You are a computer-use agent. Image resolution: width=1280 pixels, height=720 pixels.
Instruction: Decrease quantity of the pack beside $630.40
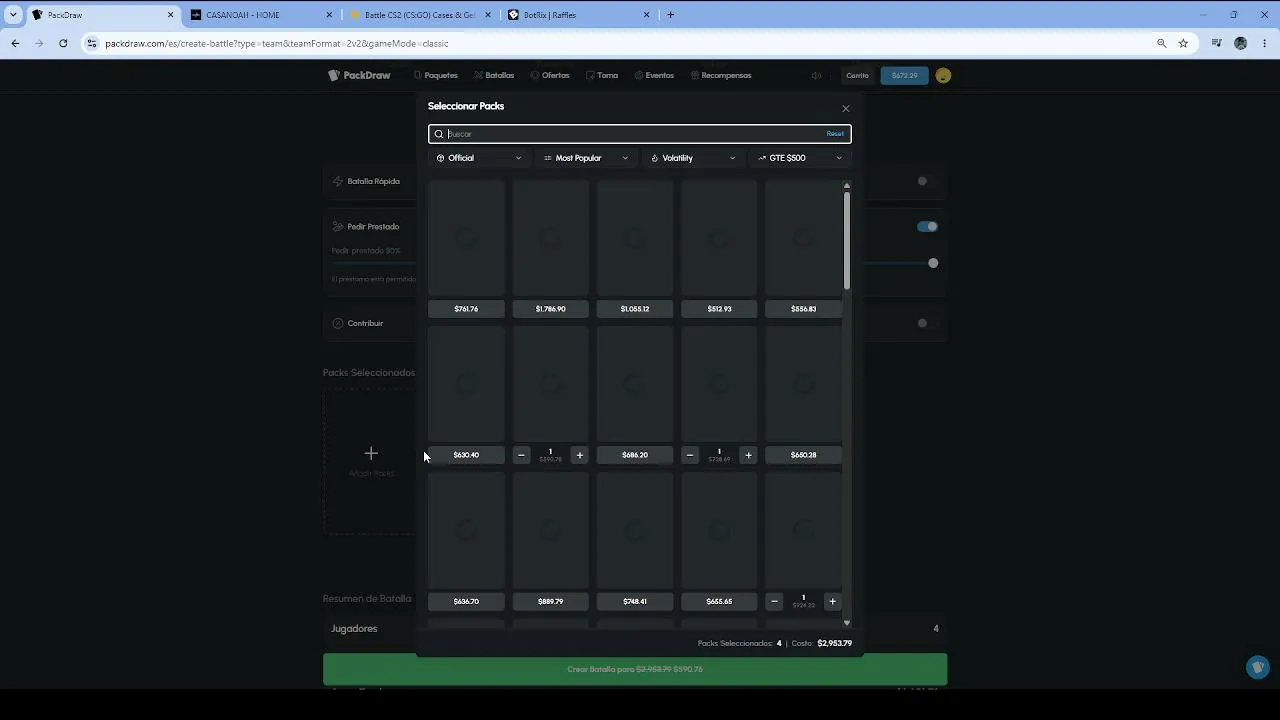click(521, 455)
